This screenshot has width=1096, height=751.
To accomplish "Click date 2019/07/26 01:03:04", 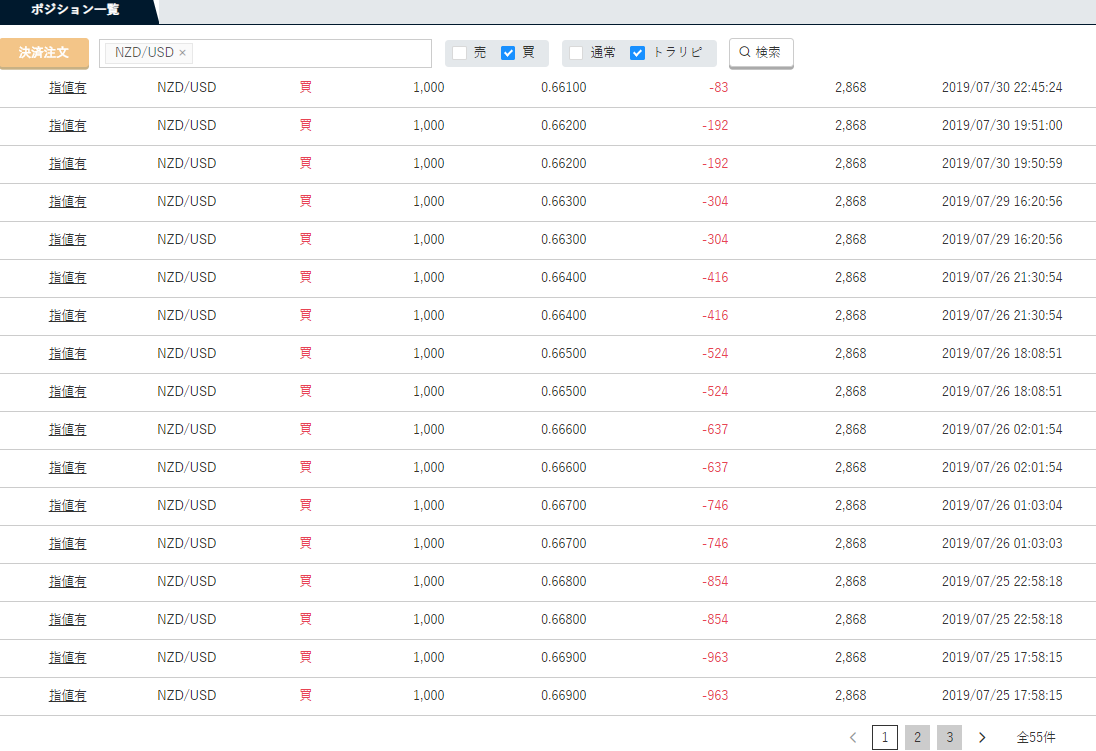I will click(1002, 506).
